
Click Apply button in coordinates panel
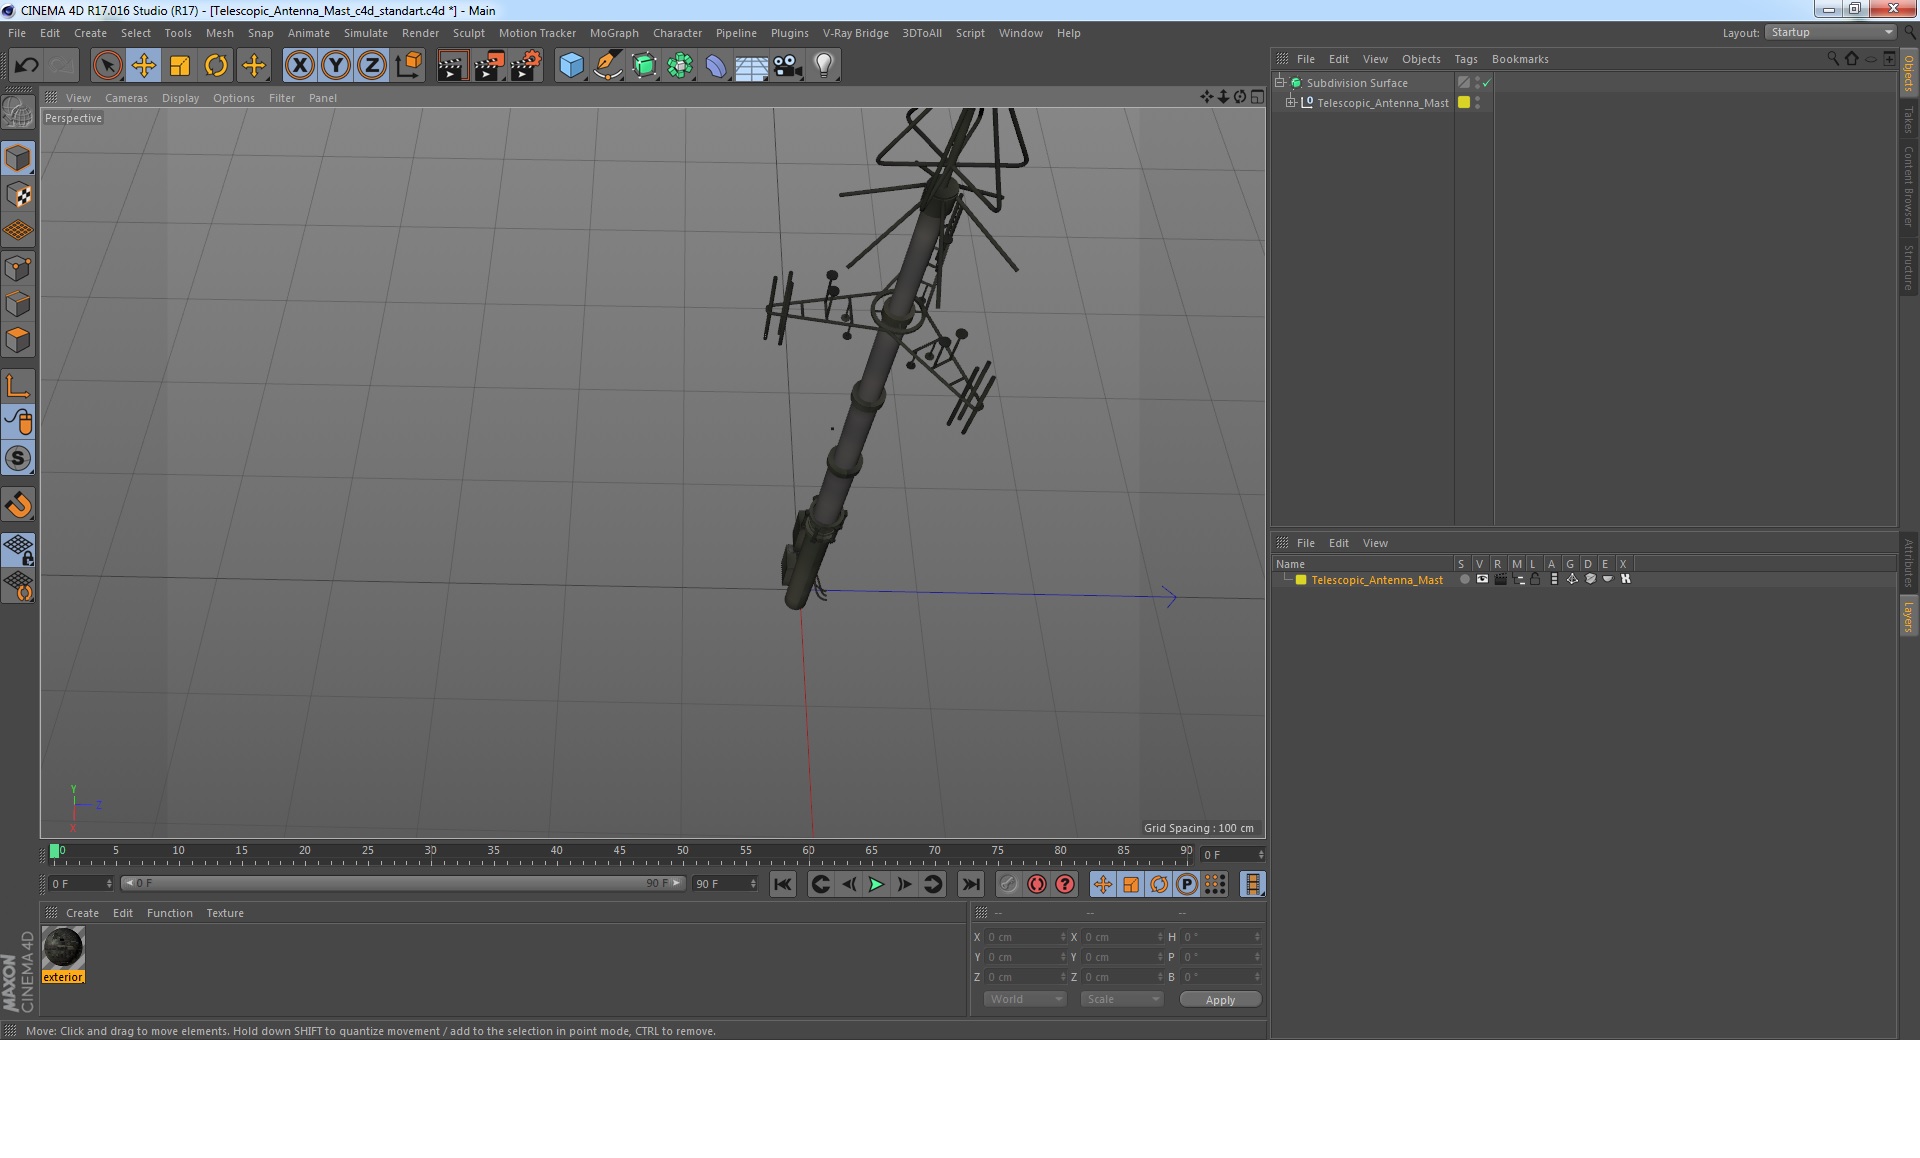[x=1218, y=999]
